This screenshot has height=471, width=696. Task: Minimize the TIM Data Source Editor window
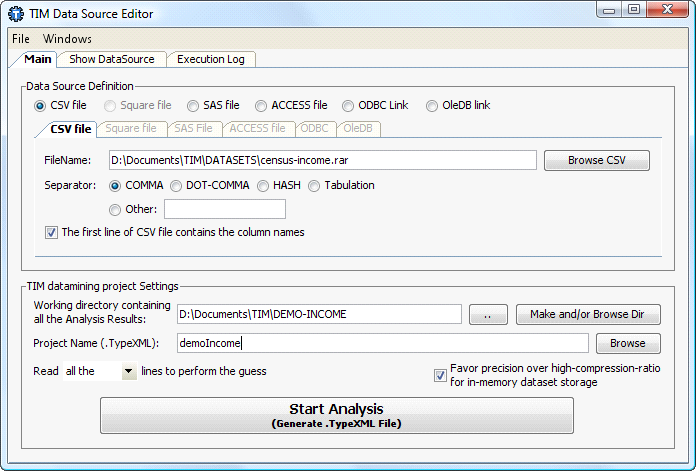tap(609, 10)
